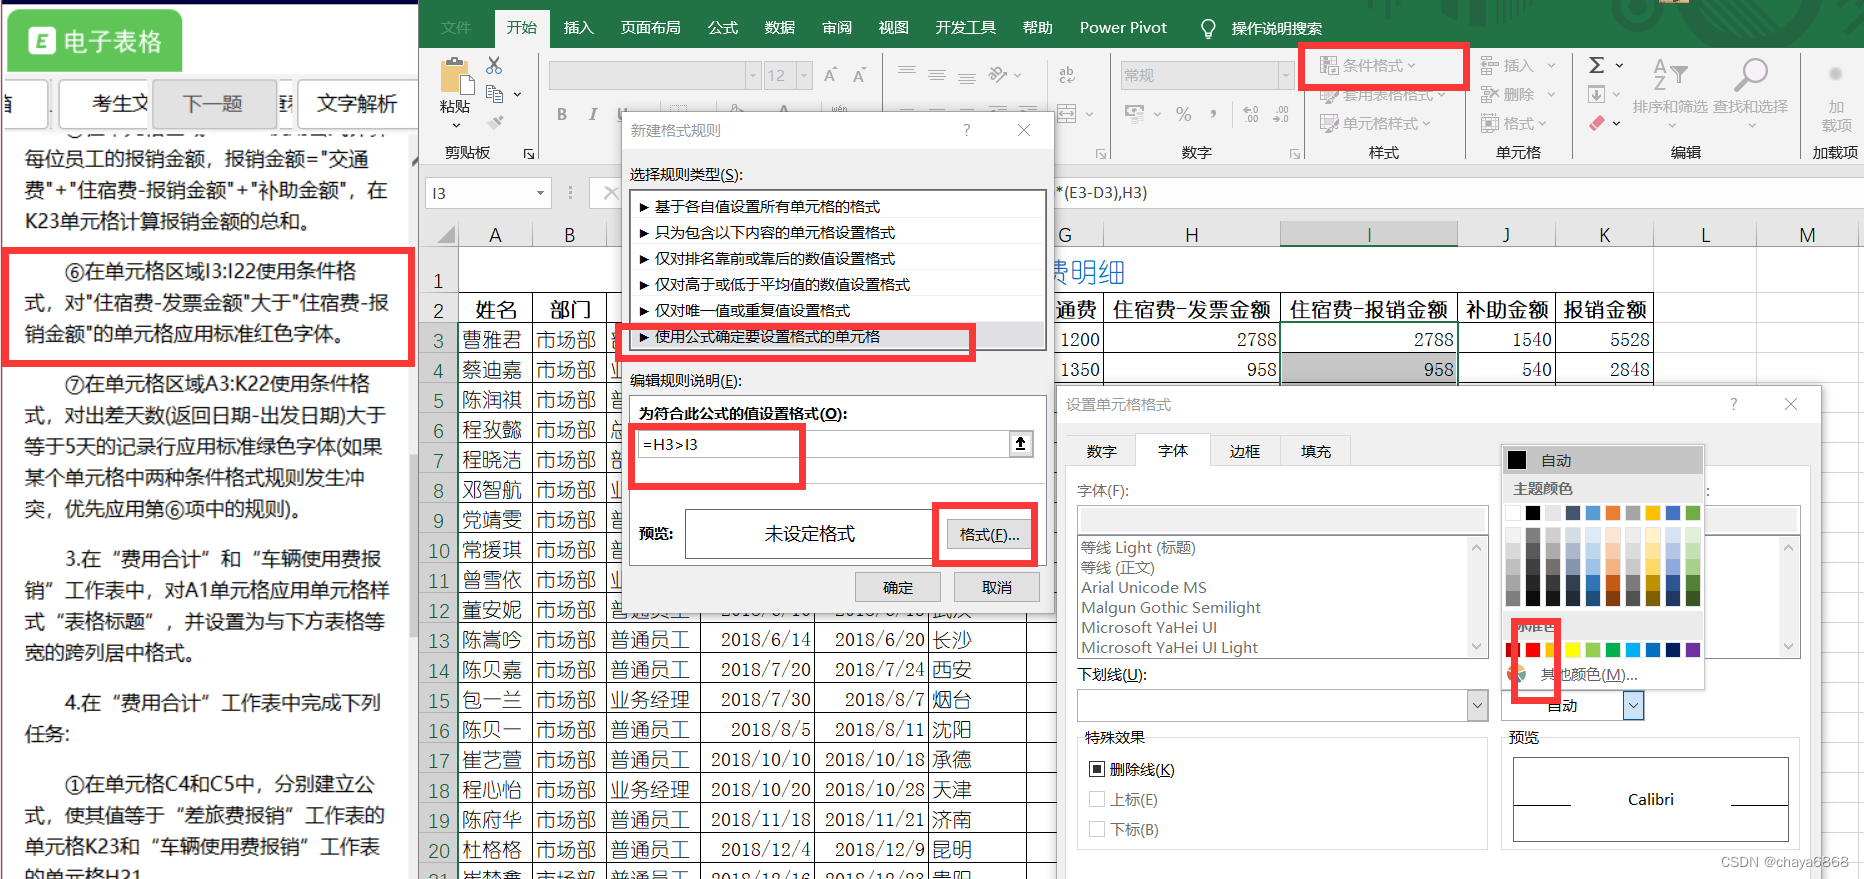The height and width of the screenshot is (879, 1864).
Task: Click the 确定 button in new rule dialog
Action: (x=897, y=587)
